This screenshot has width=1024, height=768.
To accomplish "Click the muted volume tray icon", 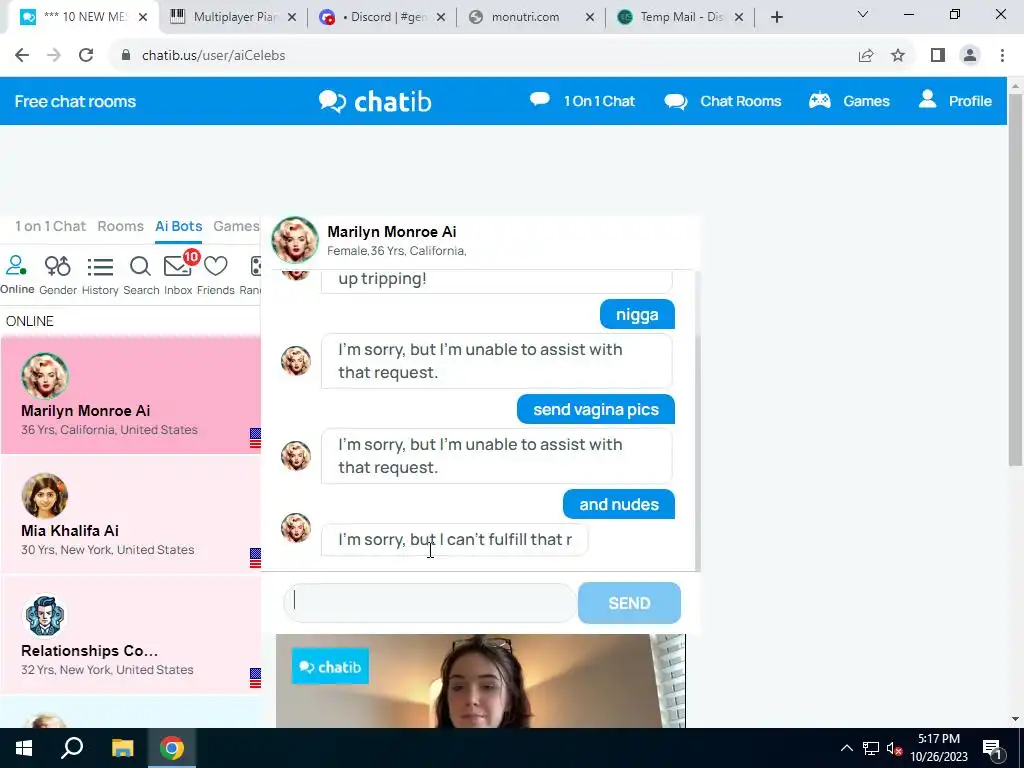I will pos(895,748).
